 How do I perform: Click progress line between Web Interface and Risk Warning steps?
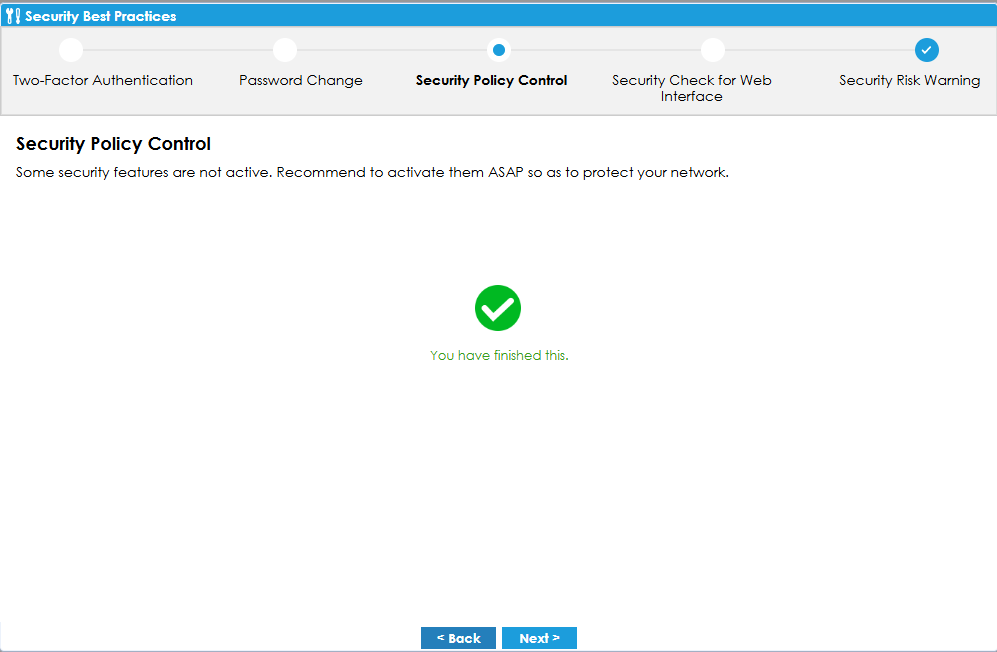tap(819, 50)
